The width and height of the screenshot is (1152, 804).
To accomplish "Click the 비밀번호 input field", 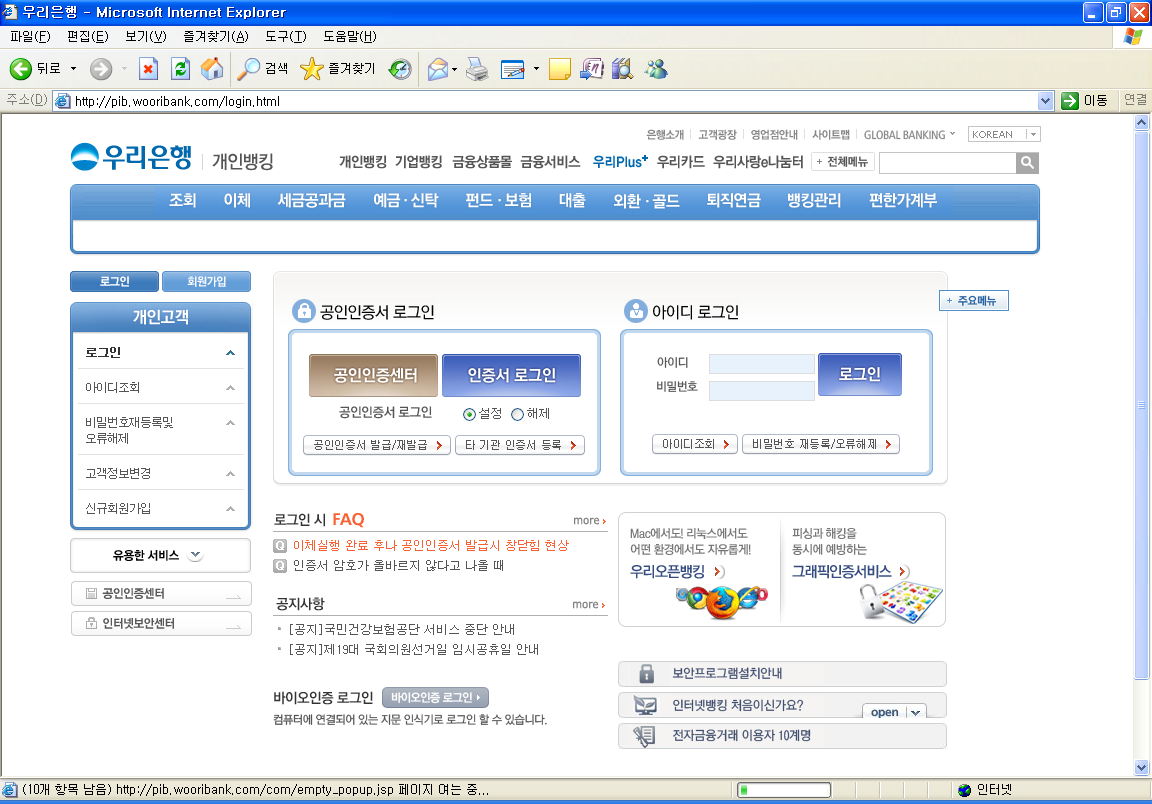I will click(x=762, y=391).
